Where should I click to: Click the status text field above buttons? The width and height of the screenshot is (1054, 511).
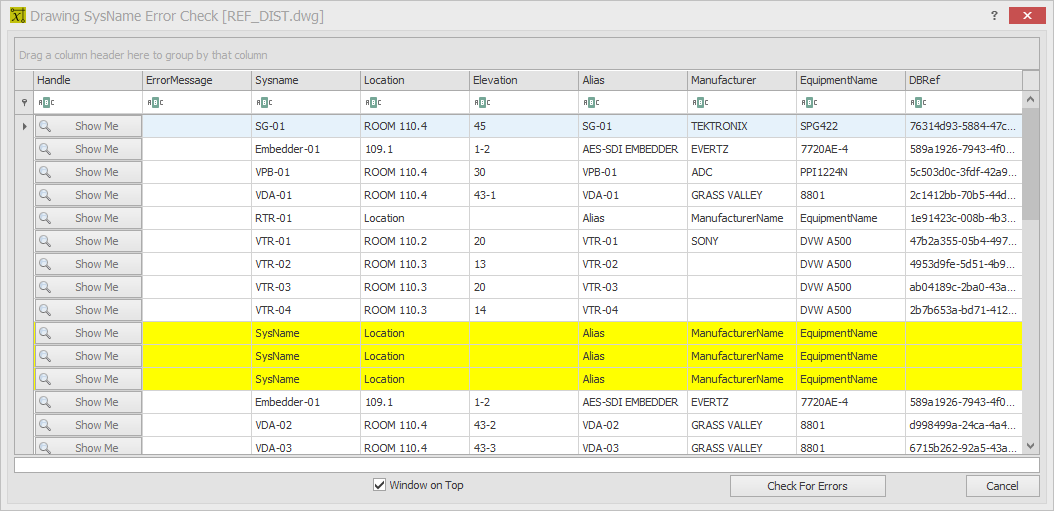click(527, 465)
